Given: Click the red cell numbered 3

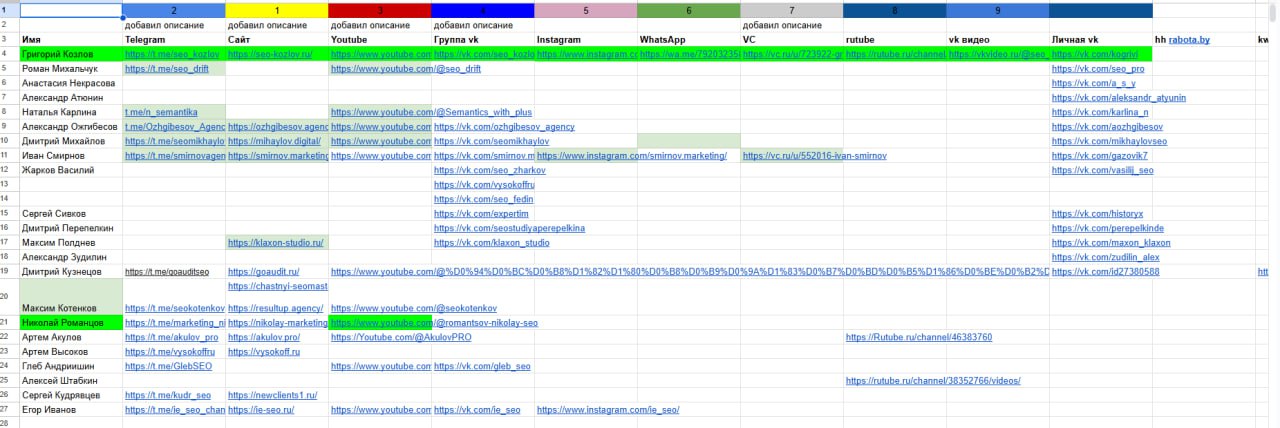Looking at the screenshot, I should click(x=379, y=10).
